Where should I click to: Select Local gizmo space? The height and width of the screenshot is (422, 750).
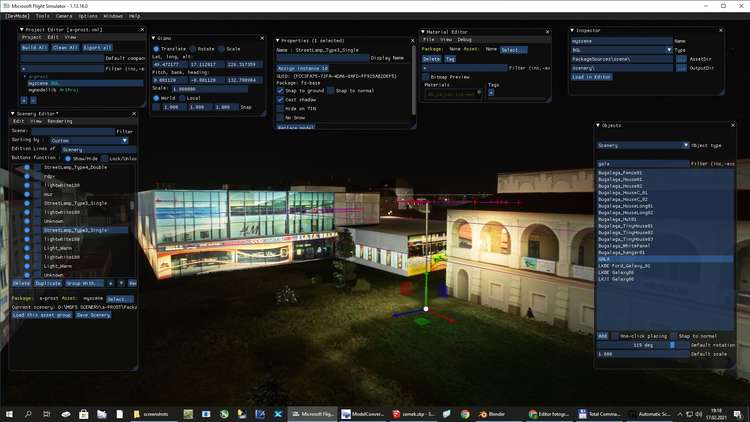coord(182,98)
